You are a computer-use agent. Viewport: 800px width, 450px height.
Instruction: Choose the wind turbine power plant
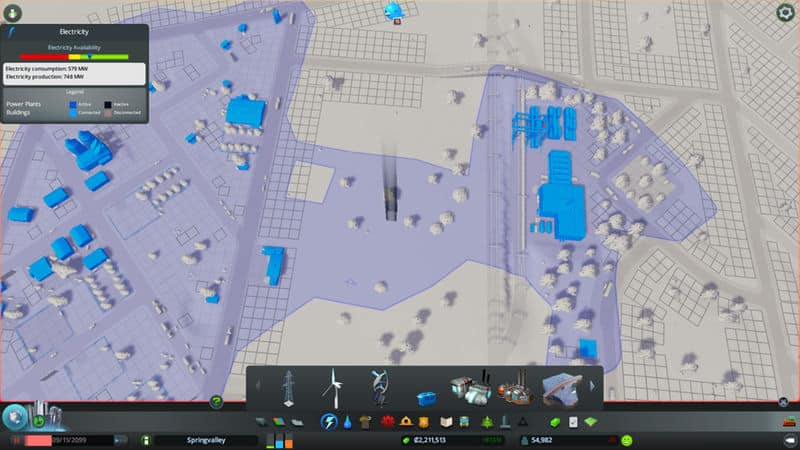click(x=331, y=386)
